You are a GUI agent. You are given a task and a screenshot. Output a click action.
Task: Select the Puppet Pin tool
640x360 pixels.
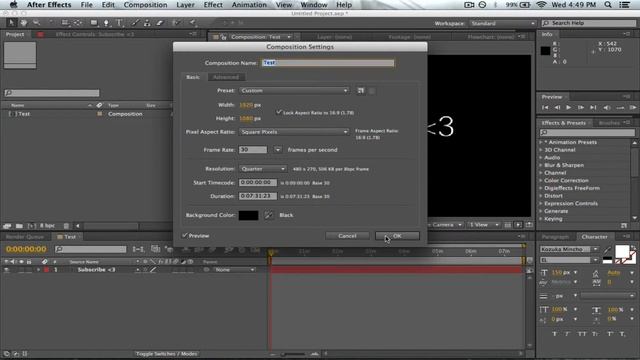pos(192,23)
